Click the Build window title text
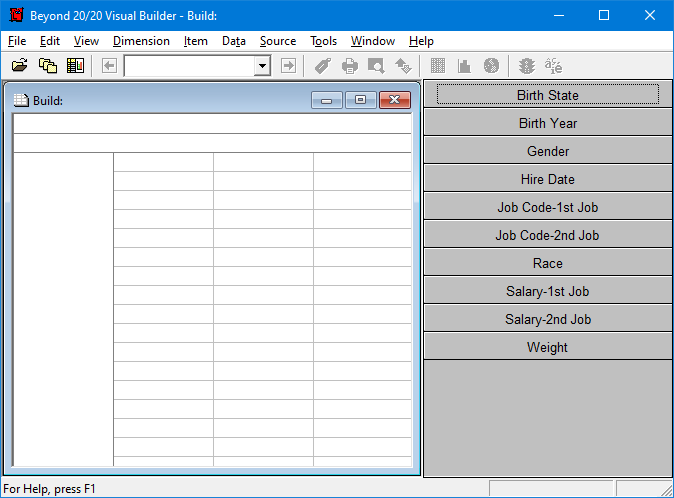This screenshot has height=498, width=674. (48, 101)
